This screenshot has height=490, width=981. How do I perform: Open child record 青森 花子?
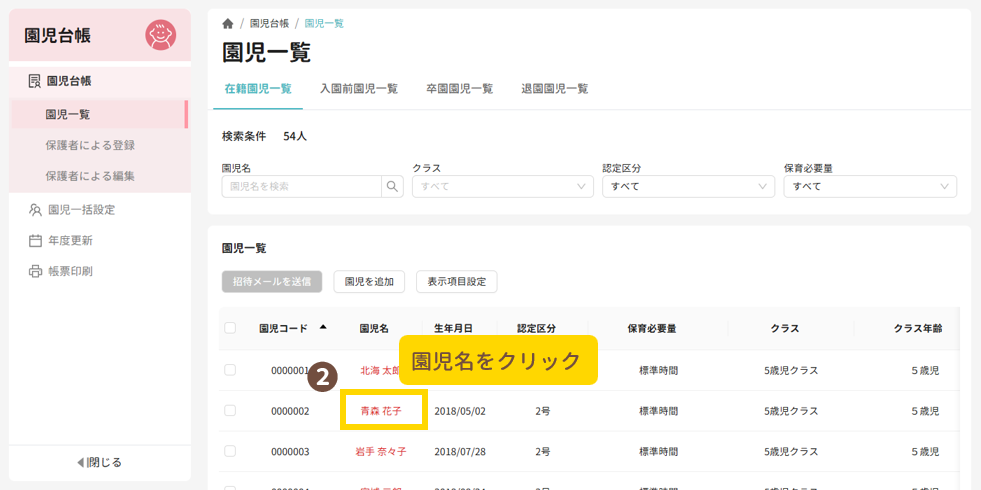(x=381, y=411)
